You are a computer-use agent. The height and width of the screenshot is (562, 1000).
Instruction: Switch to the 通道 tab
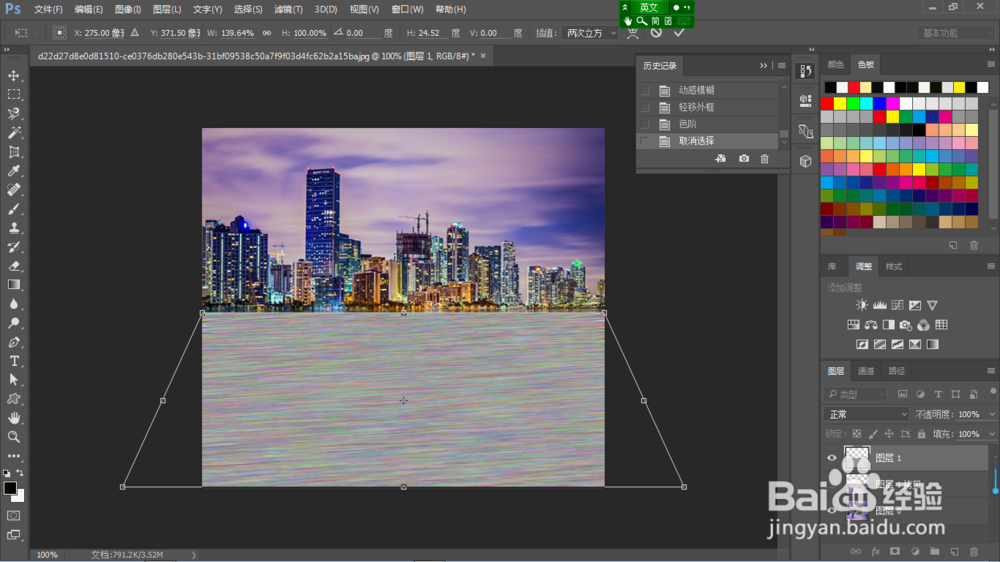(865, 371)
